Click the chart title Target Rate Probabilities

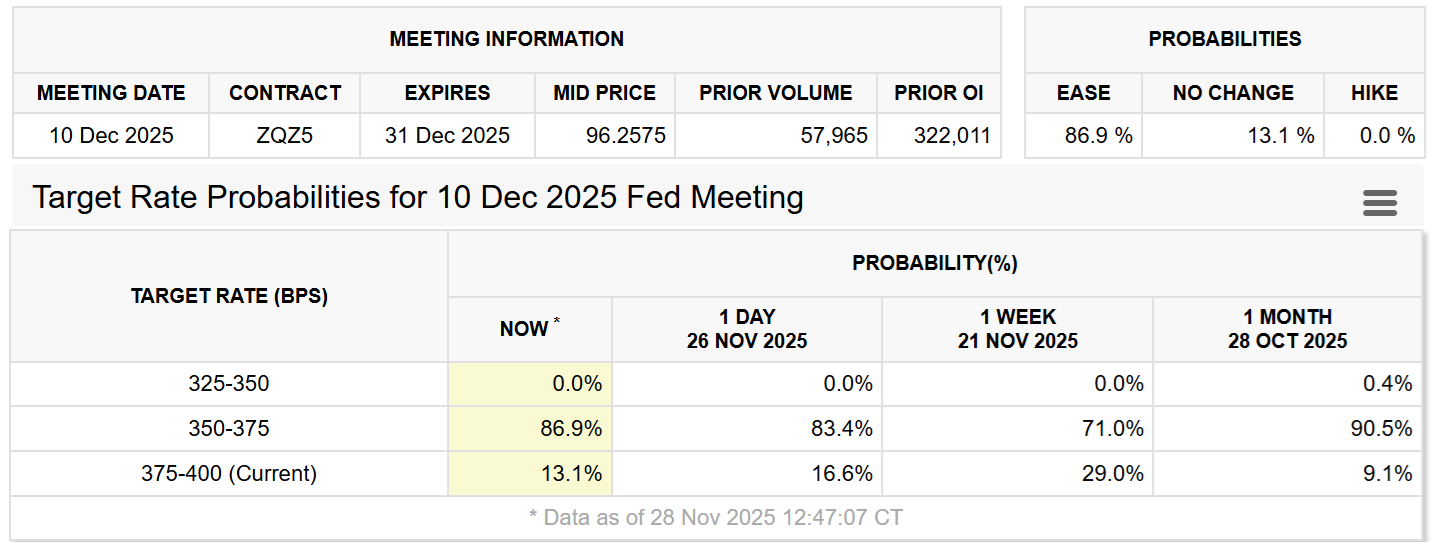tap(417, 197)
